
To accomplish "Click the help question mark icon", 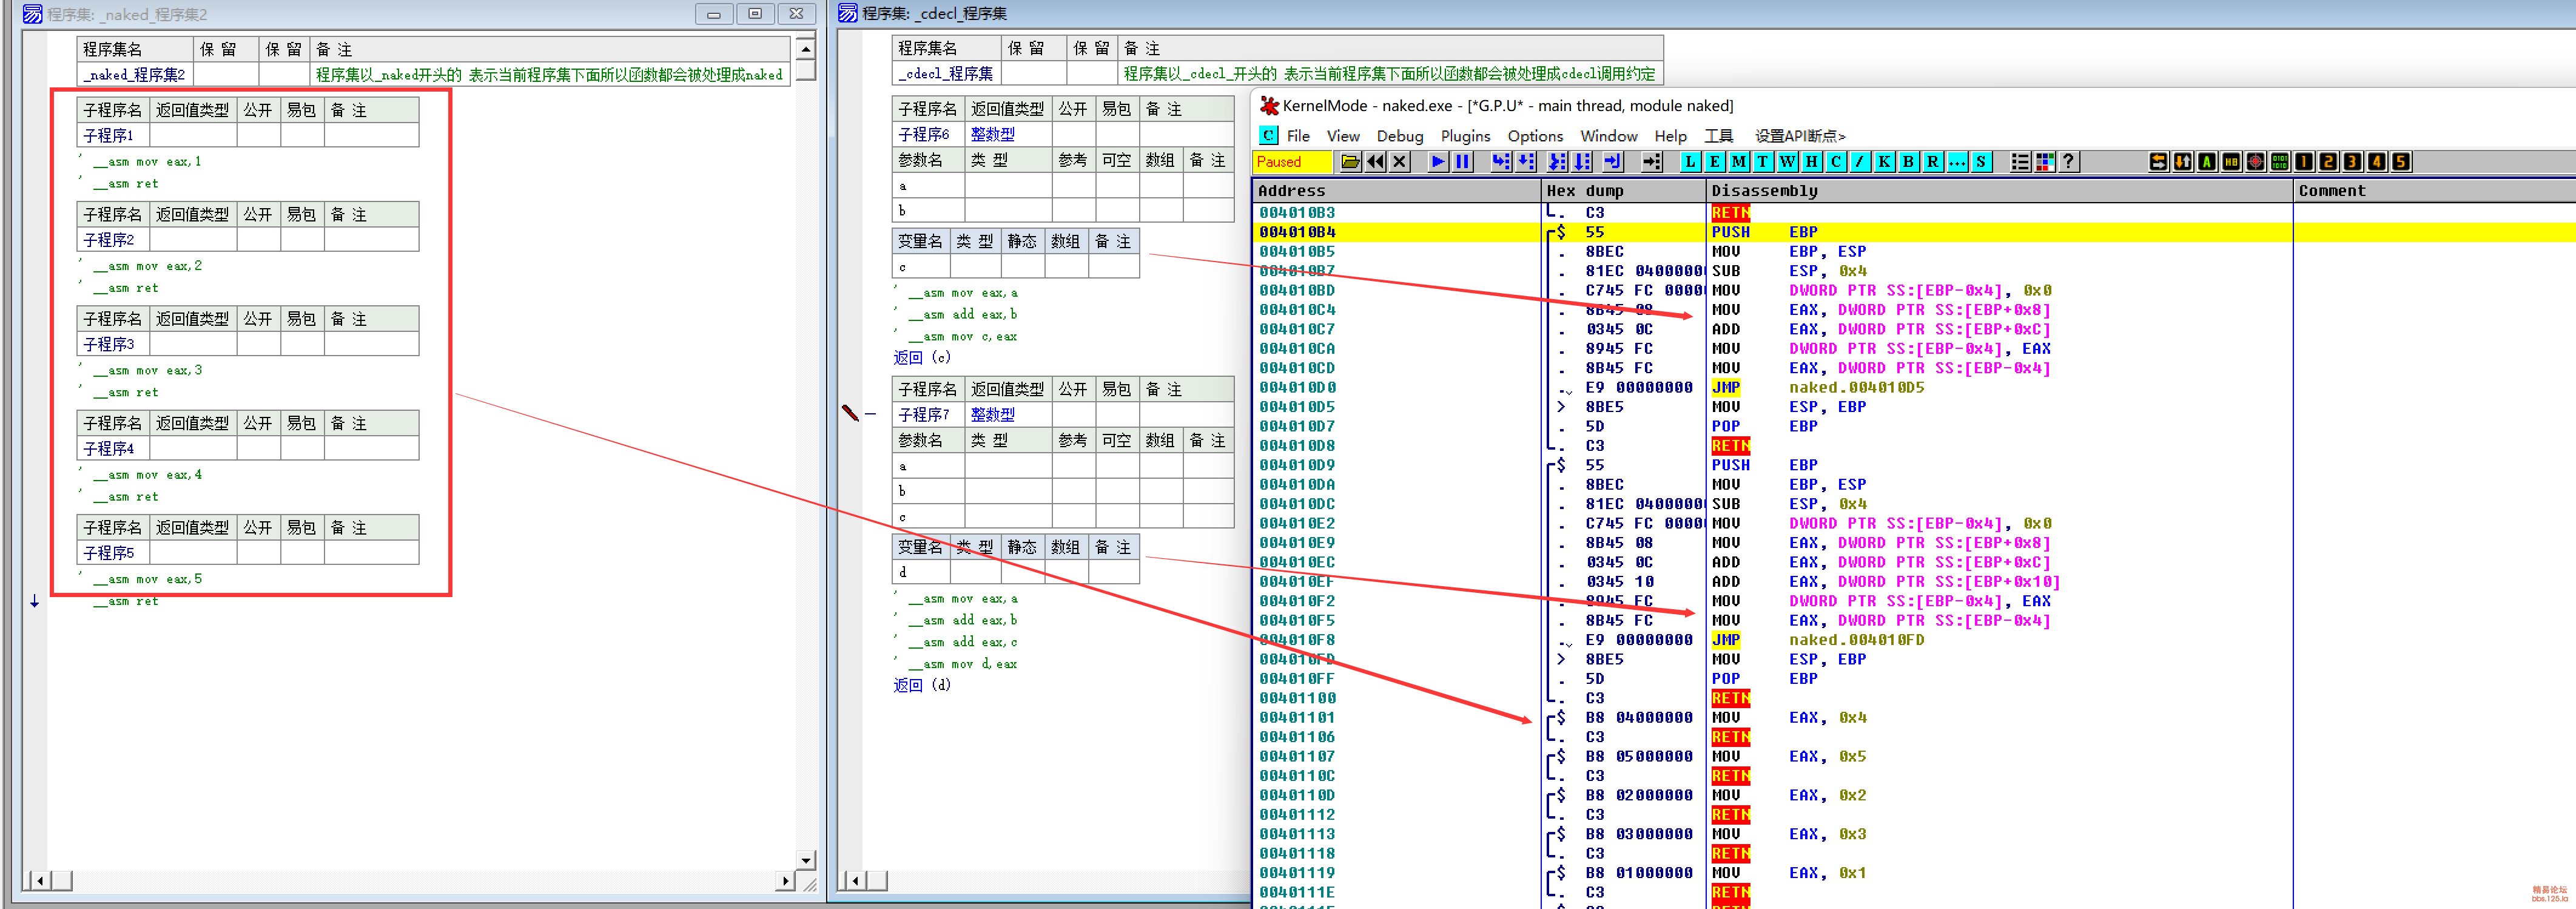I will pos(2068,162).
